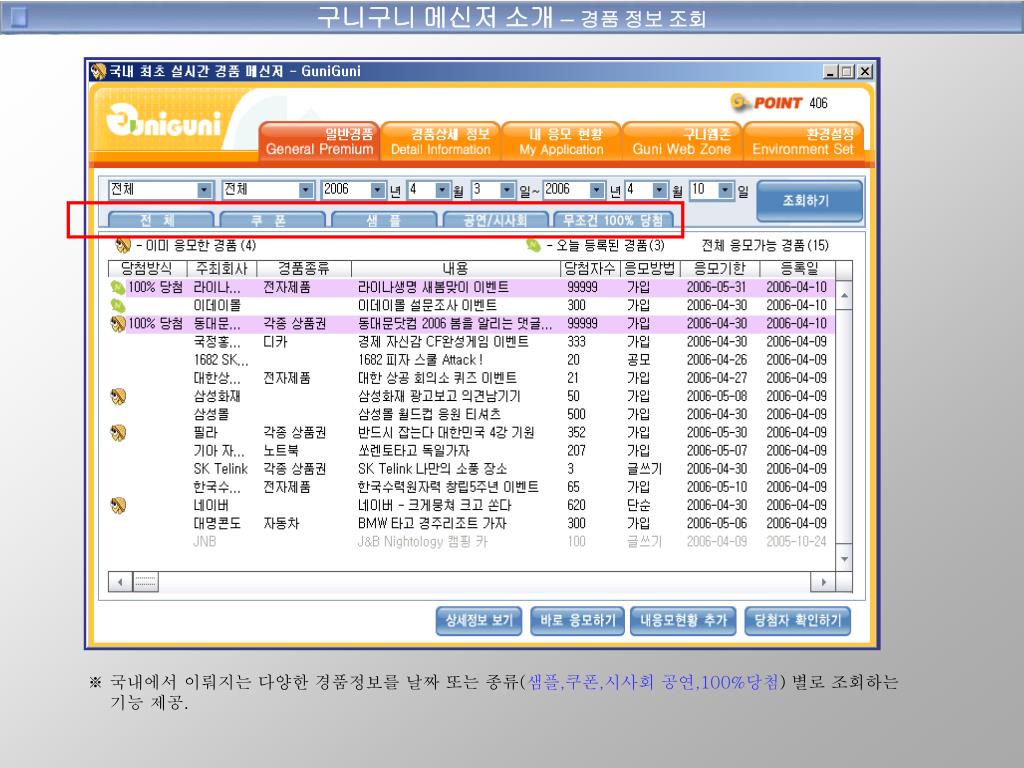Open the start month 4 dropdown
The height and width of the screenshot is (768, 1024).
point(443,190)
